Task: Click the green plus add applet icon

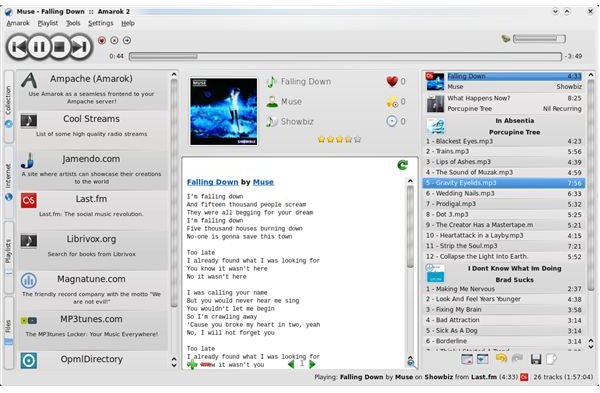Action: click(192, 364)
